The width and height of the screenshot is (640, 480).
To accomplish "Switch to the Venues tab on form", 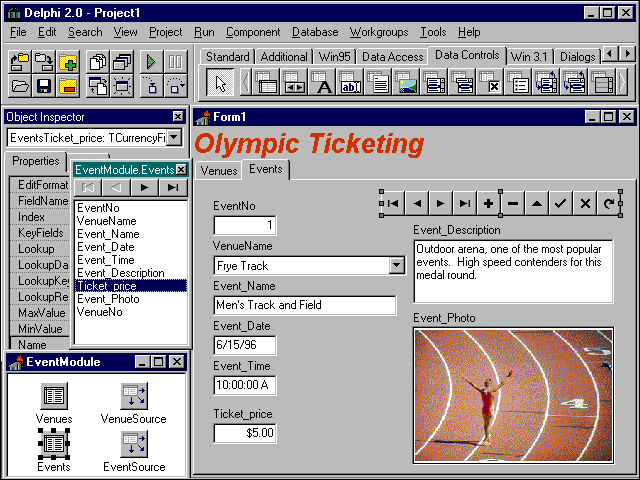I will (x=219, y=170).
